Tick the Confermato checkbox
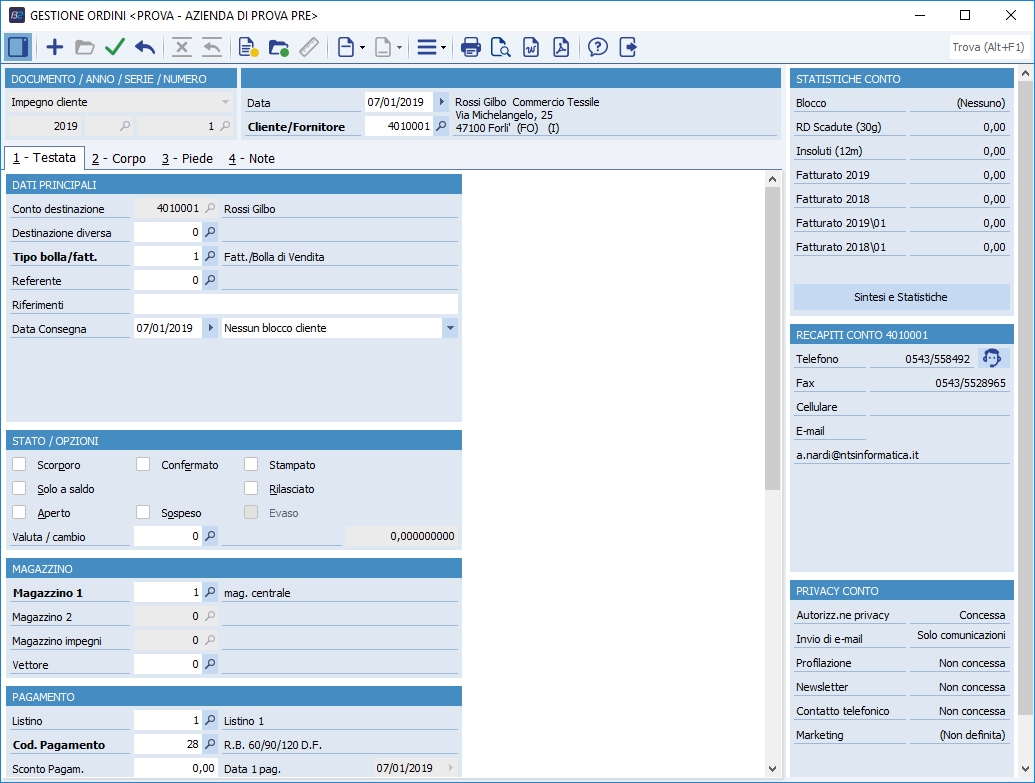The width and height of the screenshot is (1035, 783). point(143,465)
